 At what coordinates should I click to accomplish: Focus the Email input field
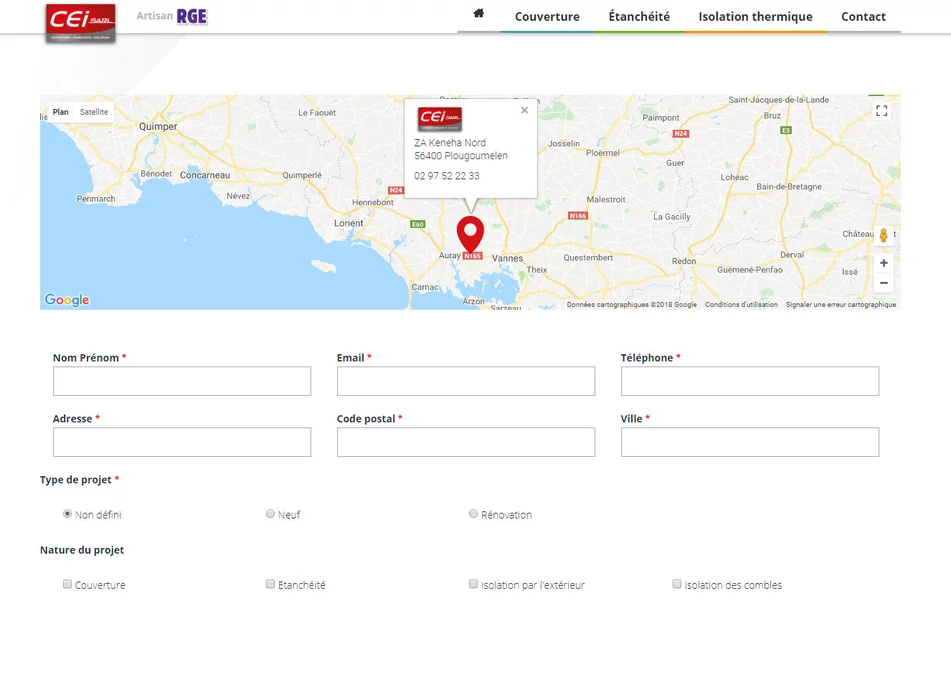(x=465, y=381)
